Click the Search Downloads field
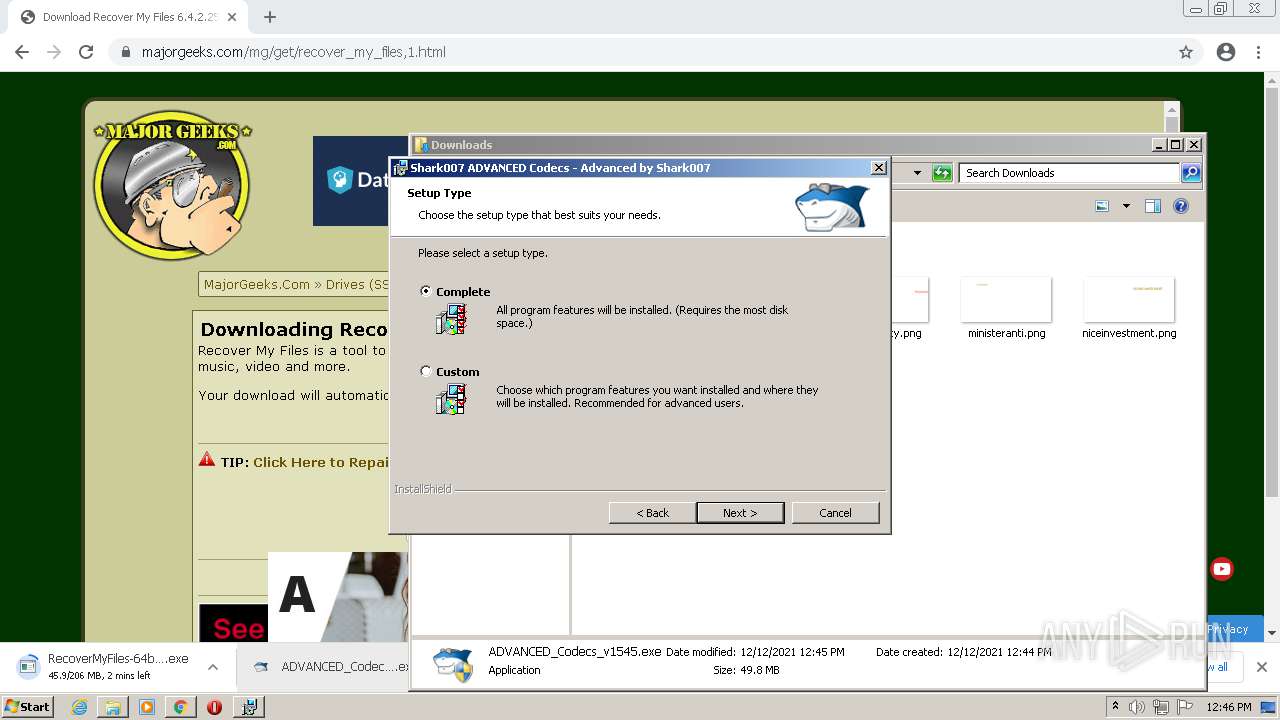Screen dimensions: 1280x720 pyautogui.click(x=1069, y=173)
